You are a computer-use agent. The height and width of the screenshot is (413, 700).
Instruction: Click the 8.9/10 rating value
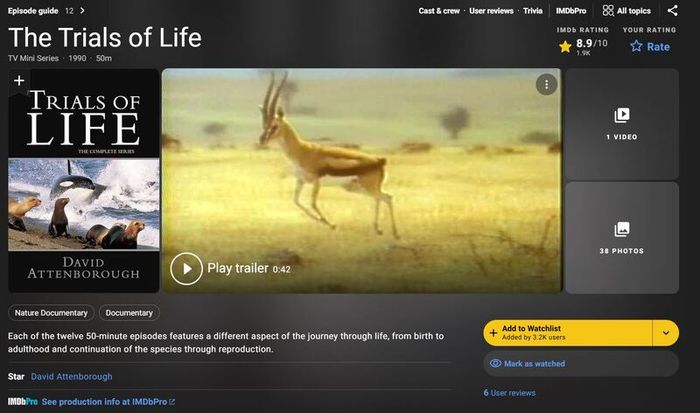click(x=592, y=43)
